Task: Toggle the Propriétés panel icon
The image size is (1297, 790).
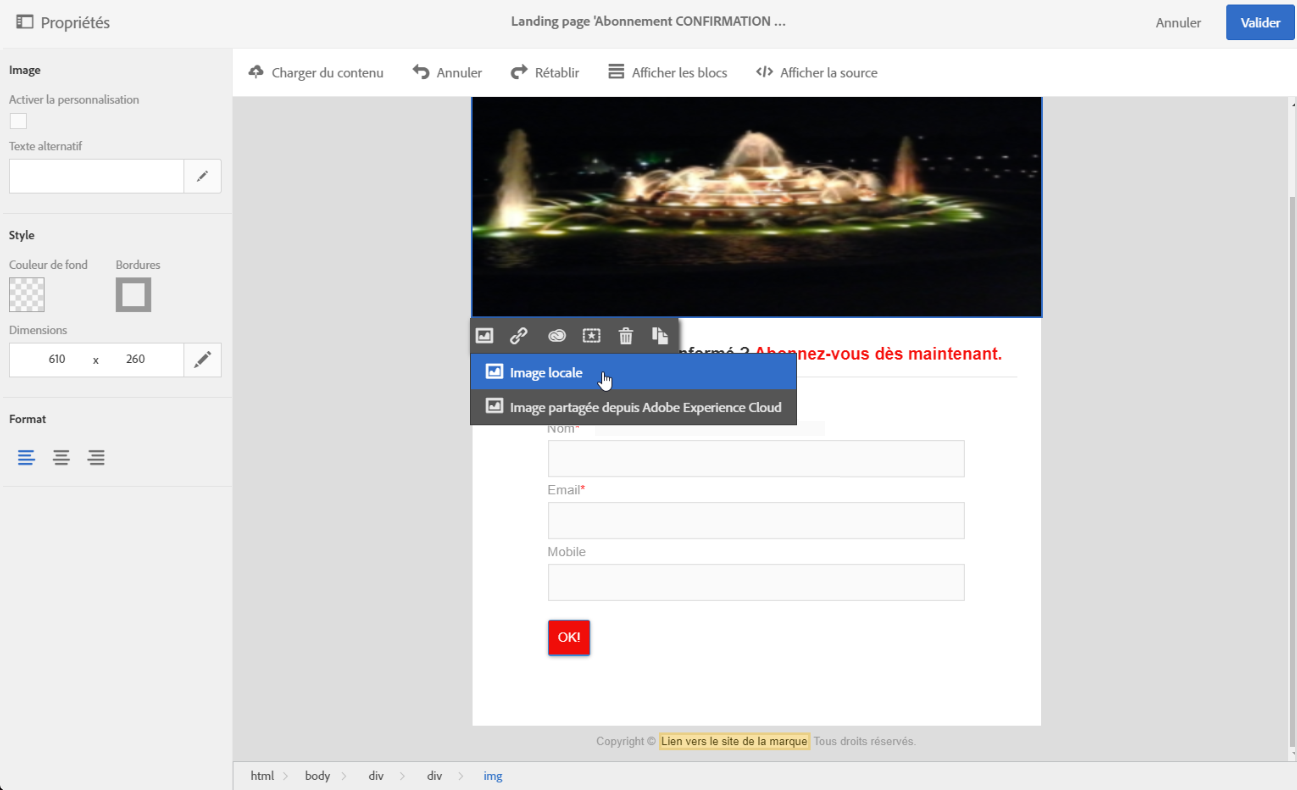Action: 24,22
